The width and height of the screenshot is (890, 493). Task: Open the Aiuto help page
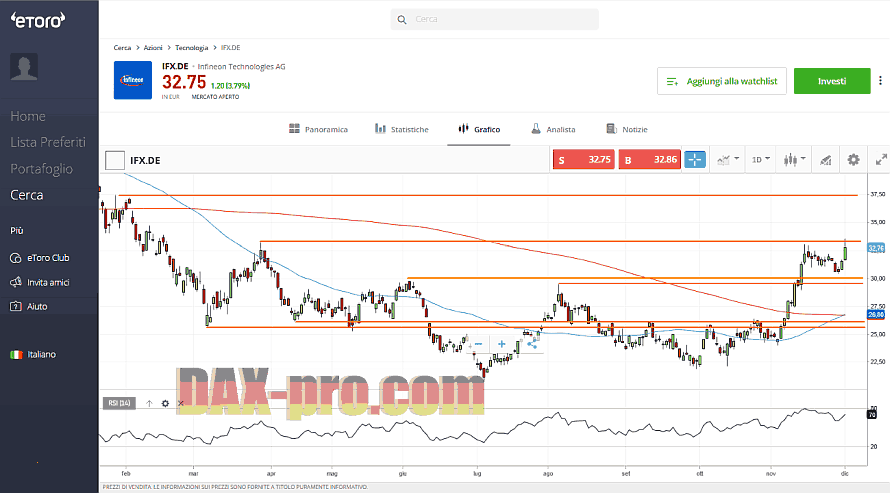click(x=37, y=306)
